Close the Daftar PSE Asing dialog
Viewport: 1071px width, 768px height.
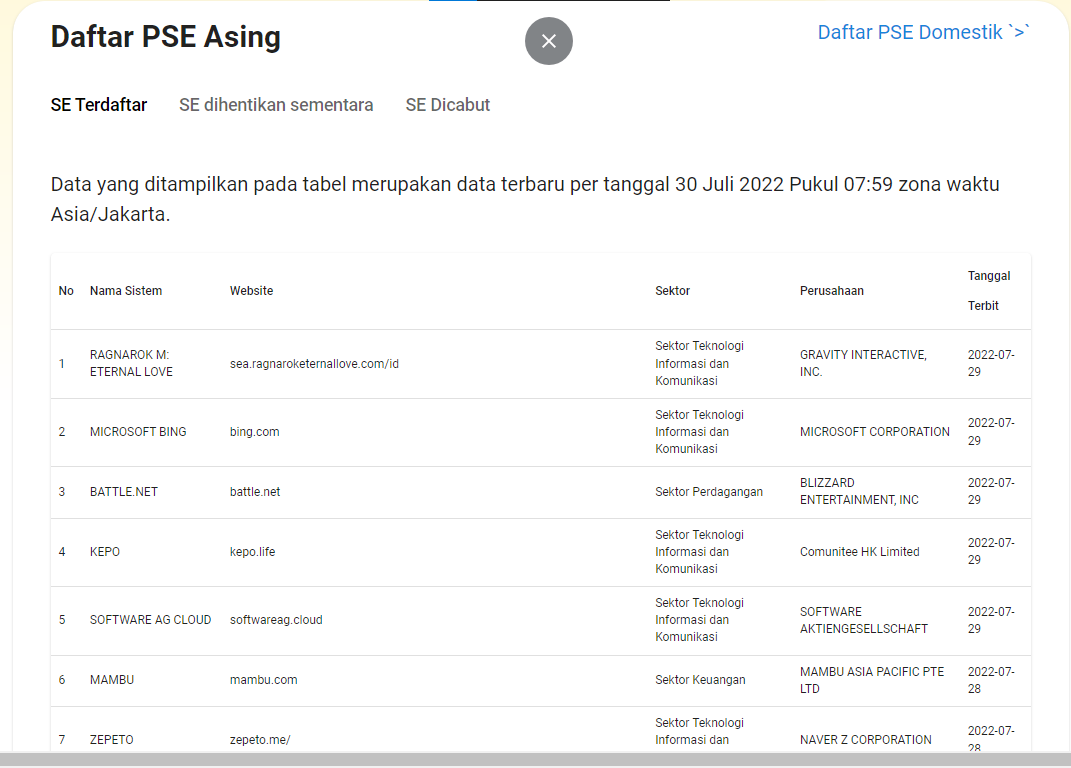pos(548,41)
